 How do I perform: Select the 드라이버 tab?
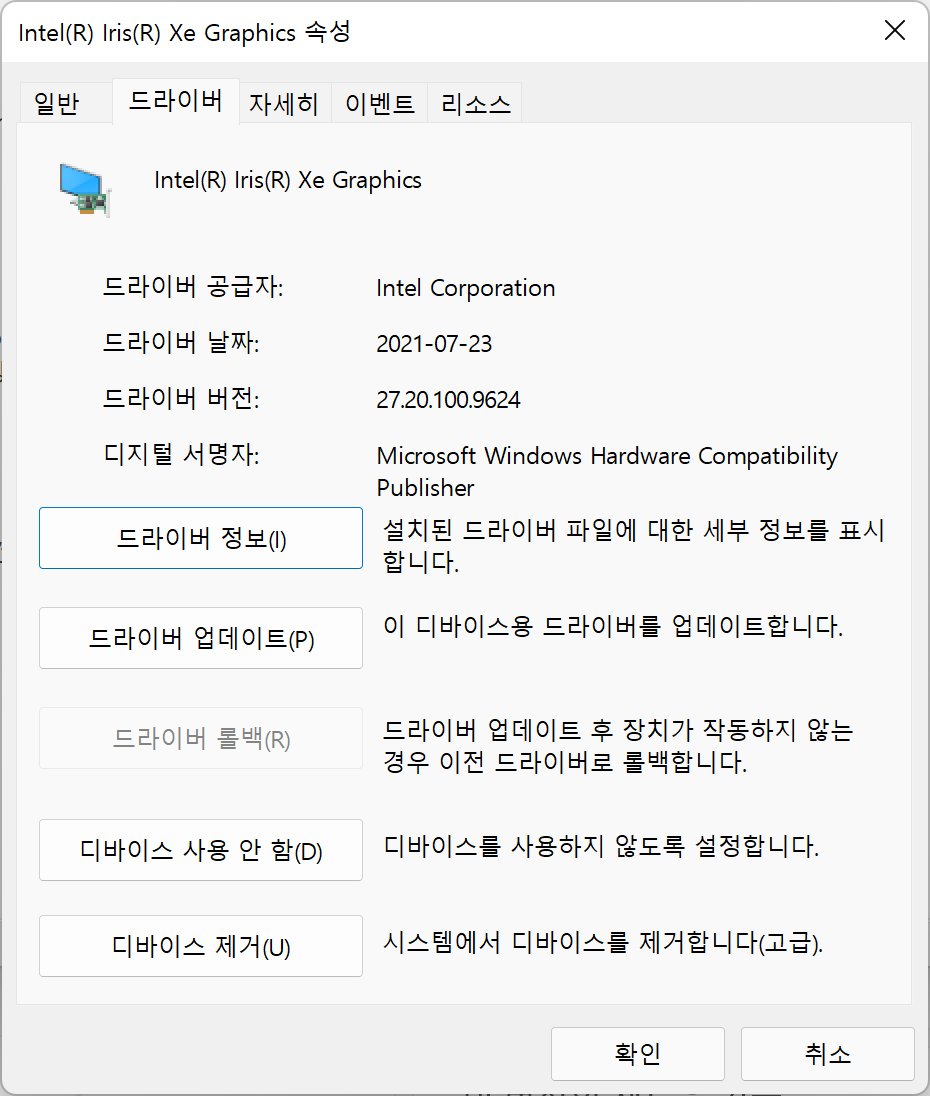[176, 101]
